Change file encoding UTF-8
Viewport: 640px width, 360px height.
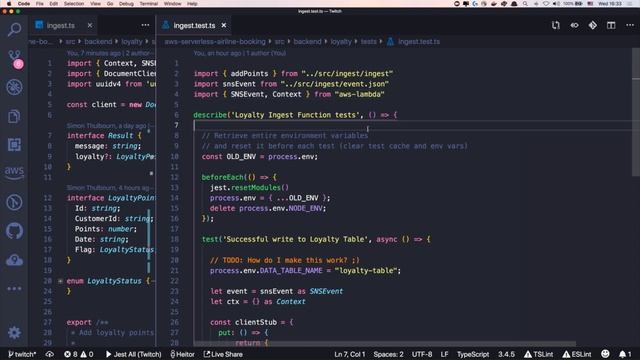pos(422,354)
